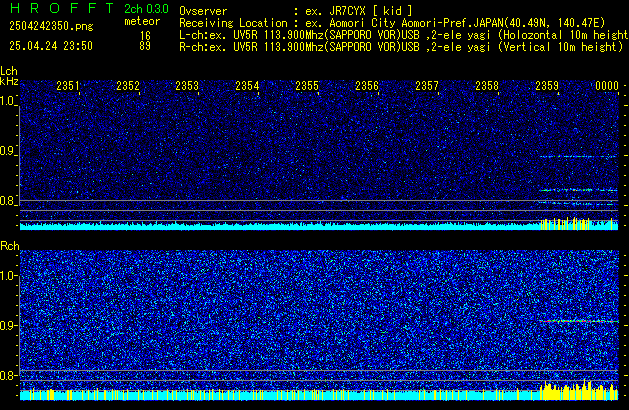
Task: Click the '2ch 0.3.0' version label
Action: pyautogui.click(x=146, y=9)
